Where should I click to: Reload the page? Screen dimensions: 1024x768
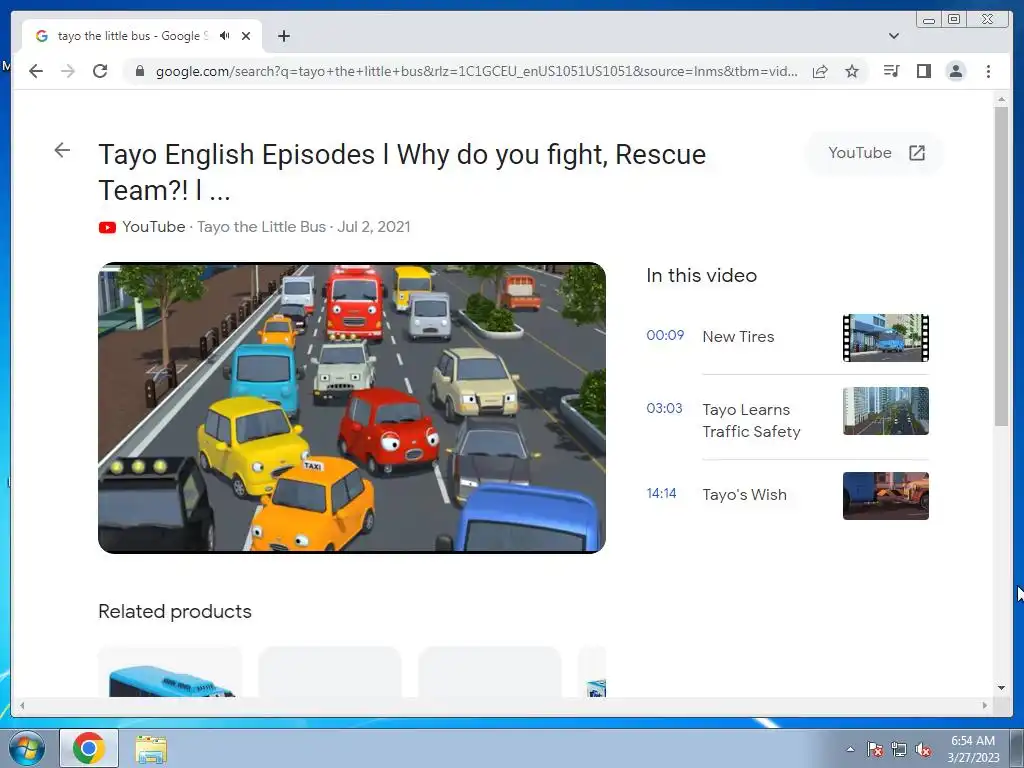click(100, 71)
